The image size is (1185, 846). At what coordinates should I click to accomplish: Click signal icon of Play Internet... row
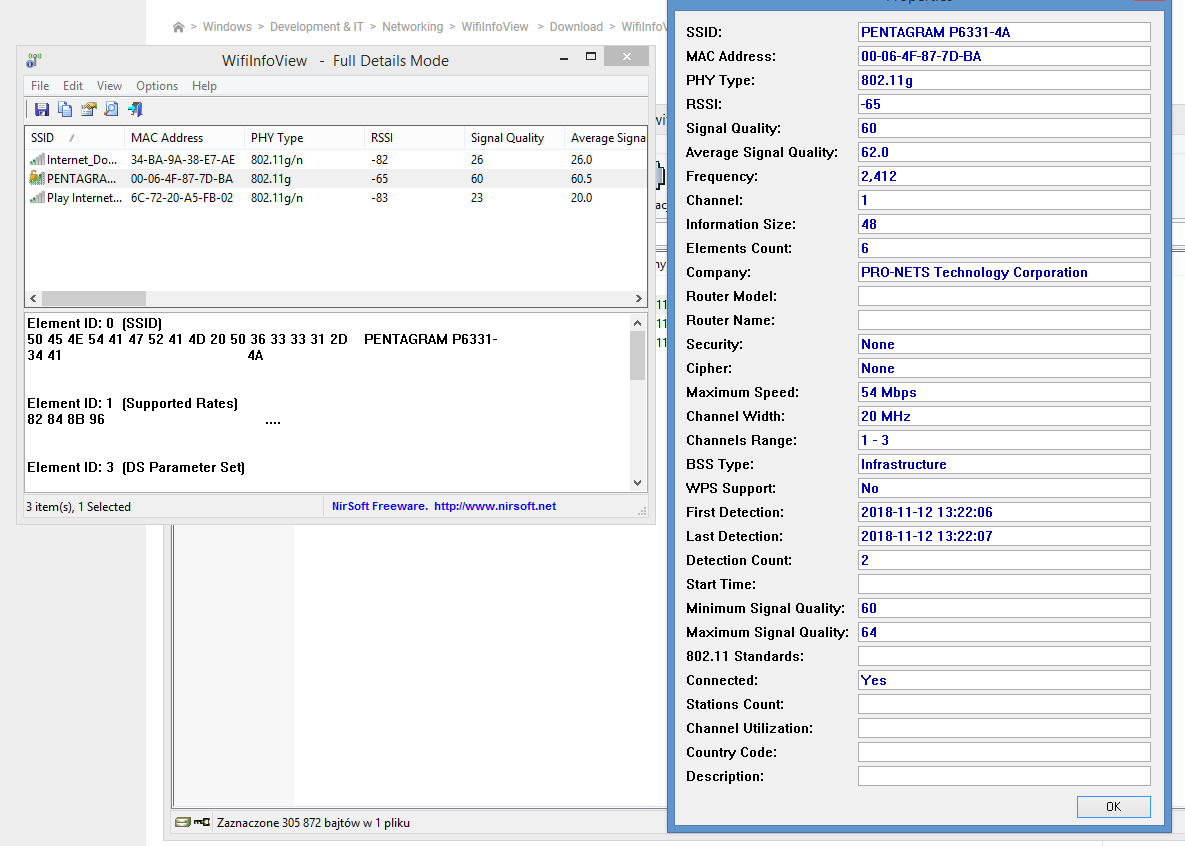pos(37,197)
